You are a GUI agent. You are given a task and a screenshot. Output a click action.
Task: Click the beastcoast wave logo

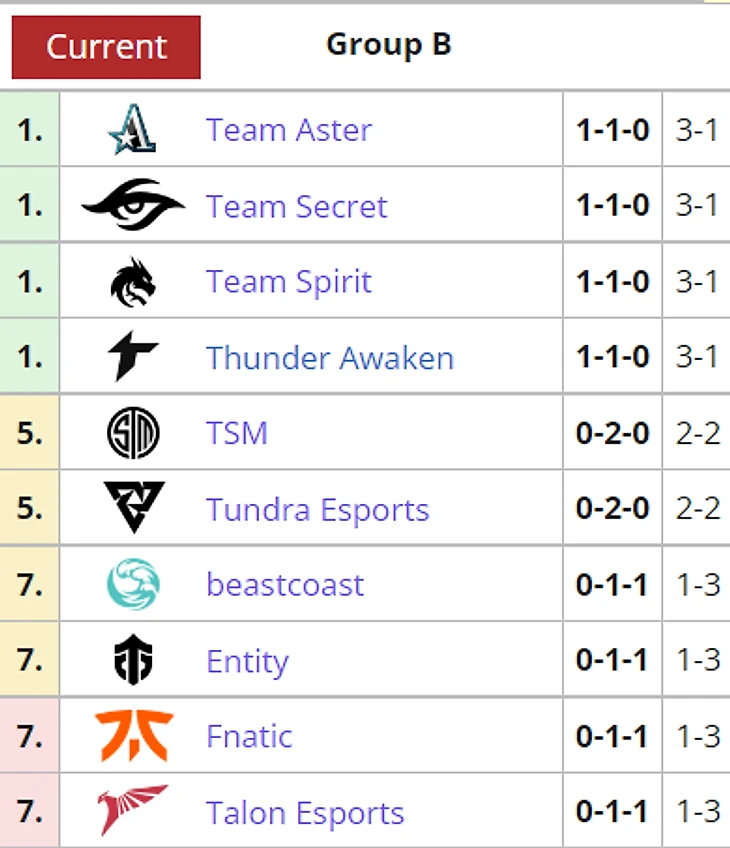(x=132, y=585)
